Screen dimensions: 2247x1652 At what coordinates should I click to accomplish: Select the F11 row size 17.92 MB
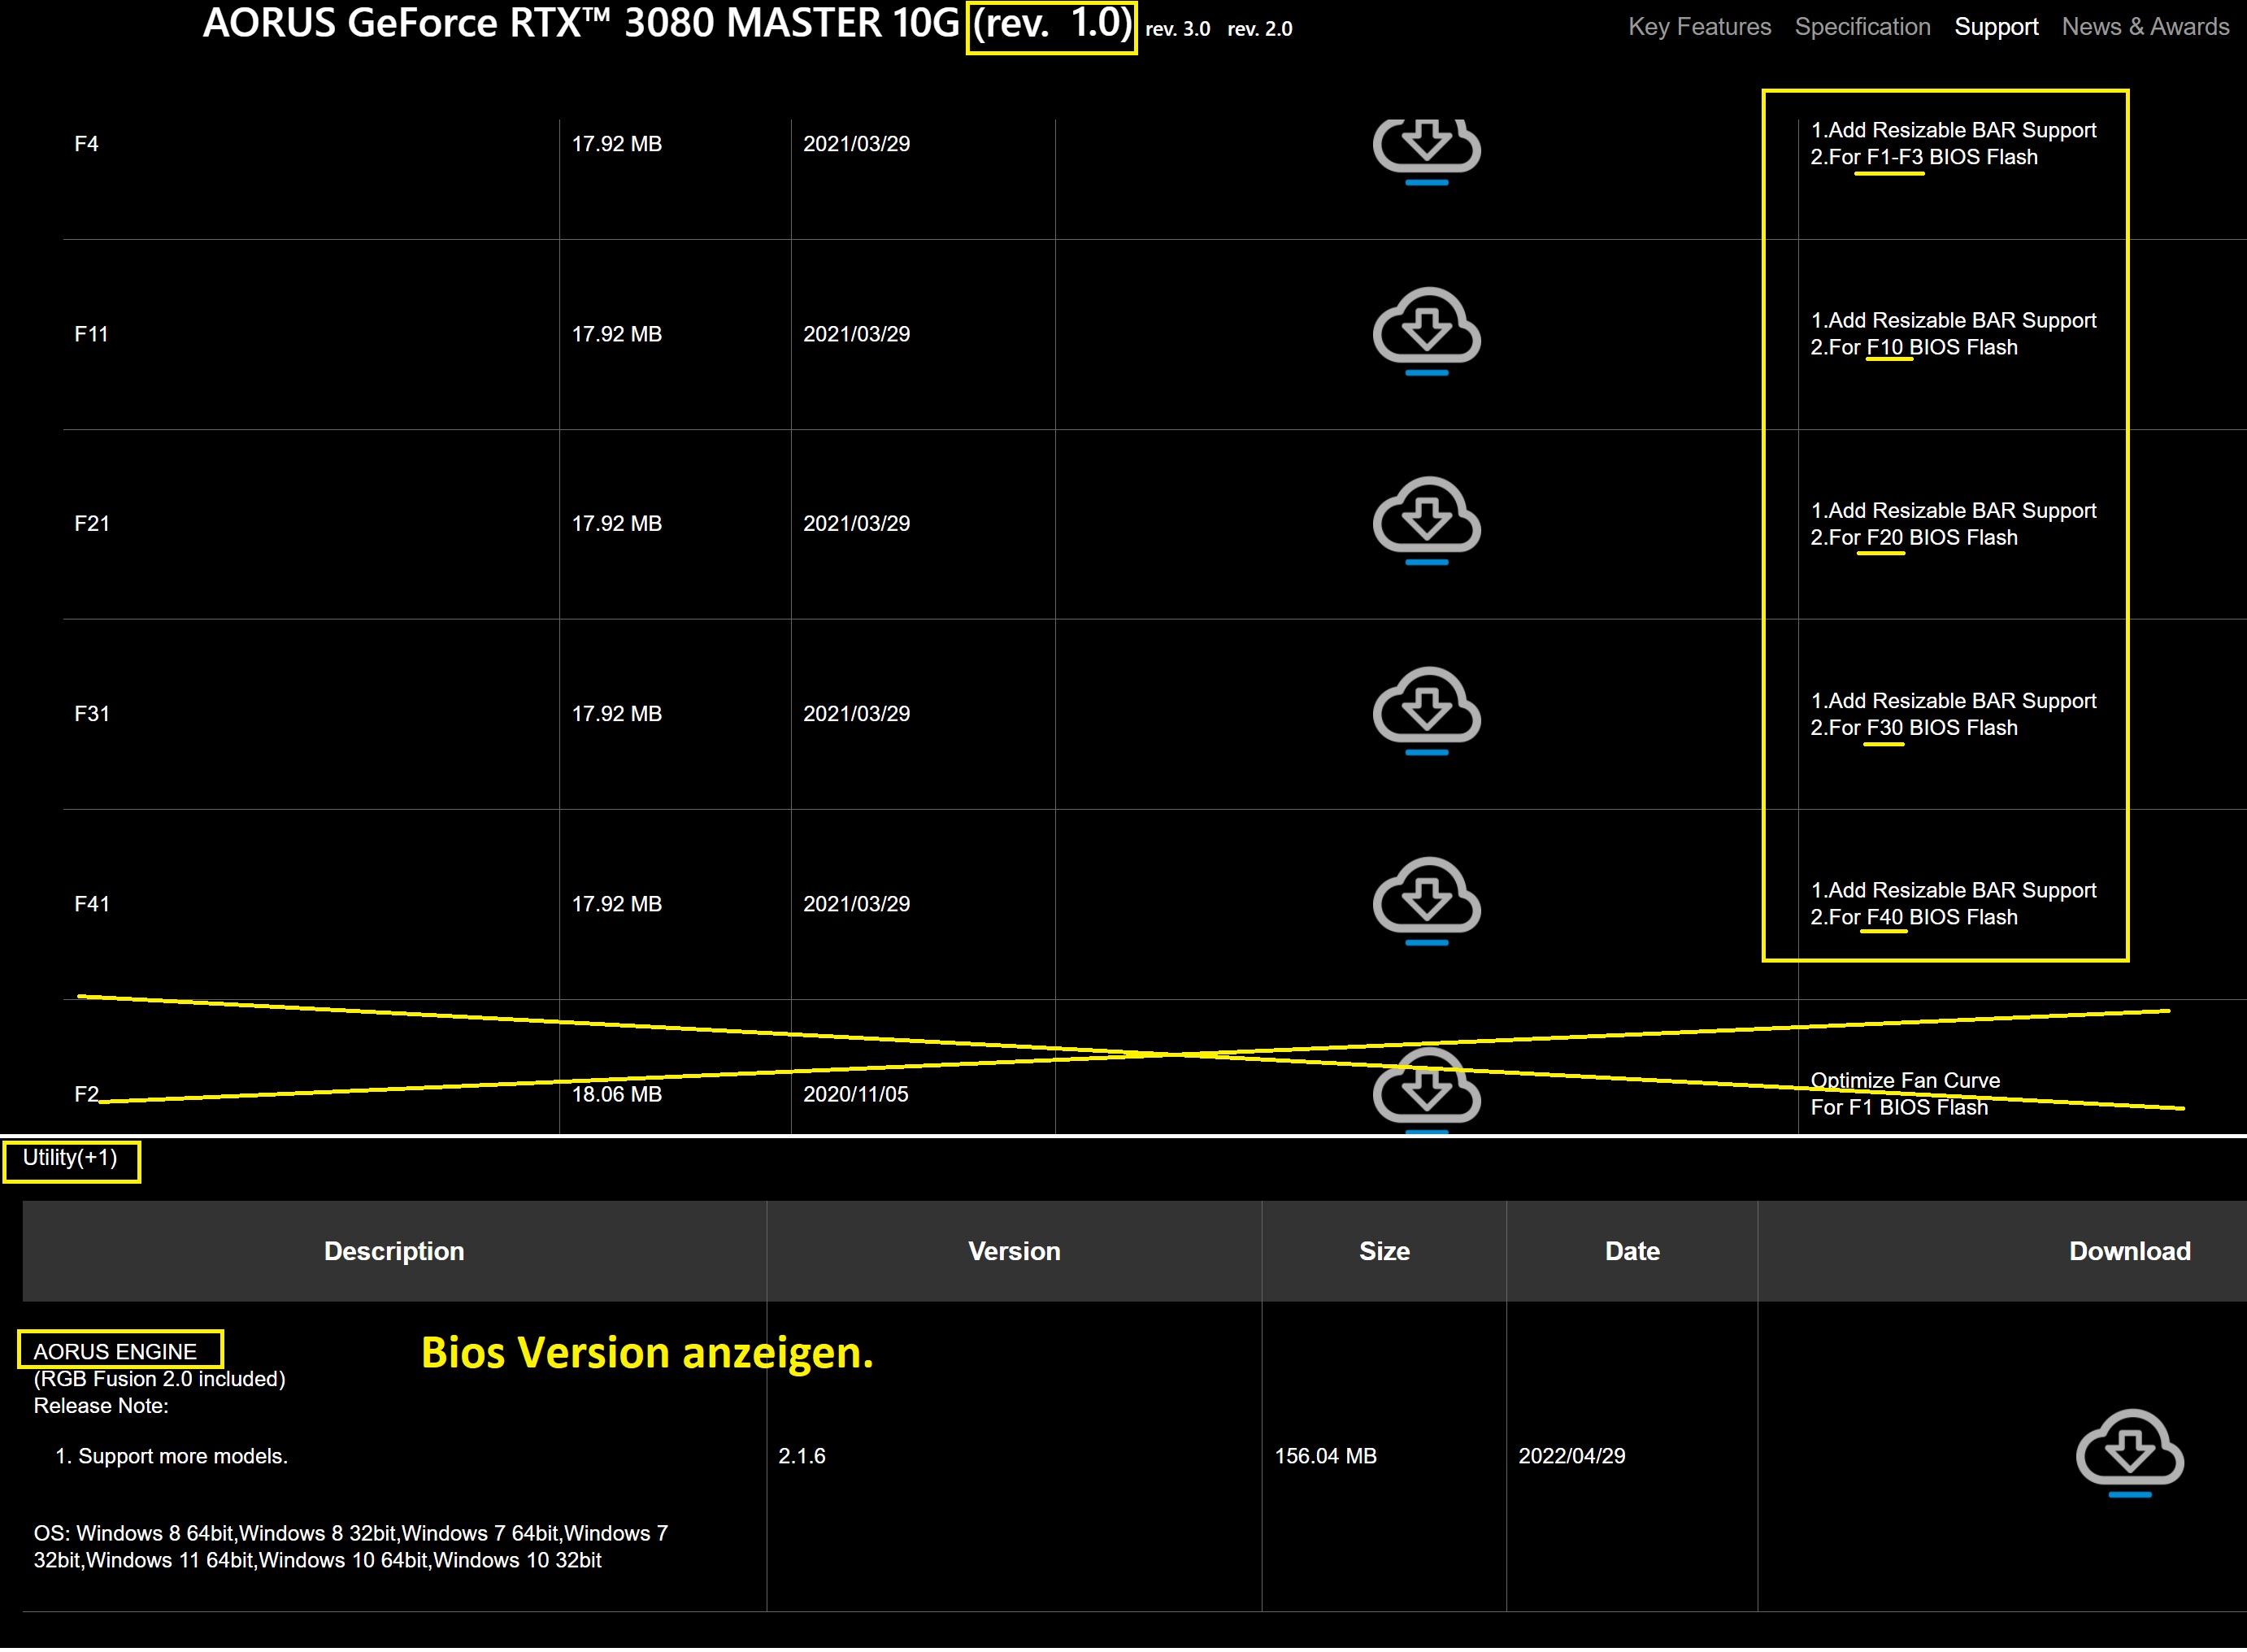(616, 334)
